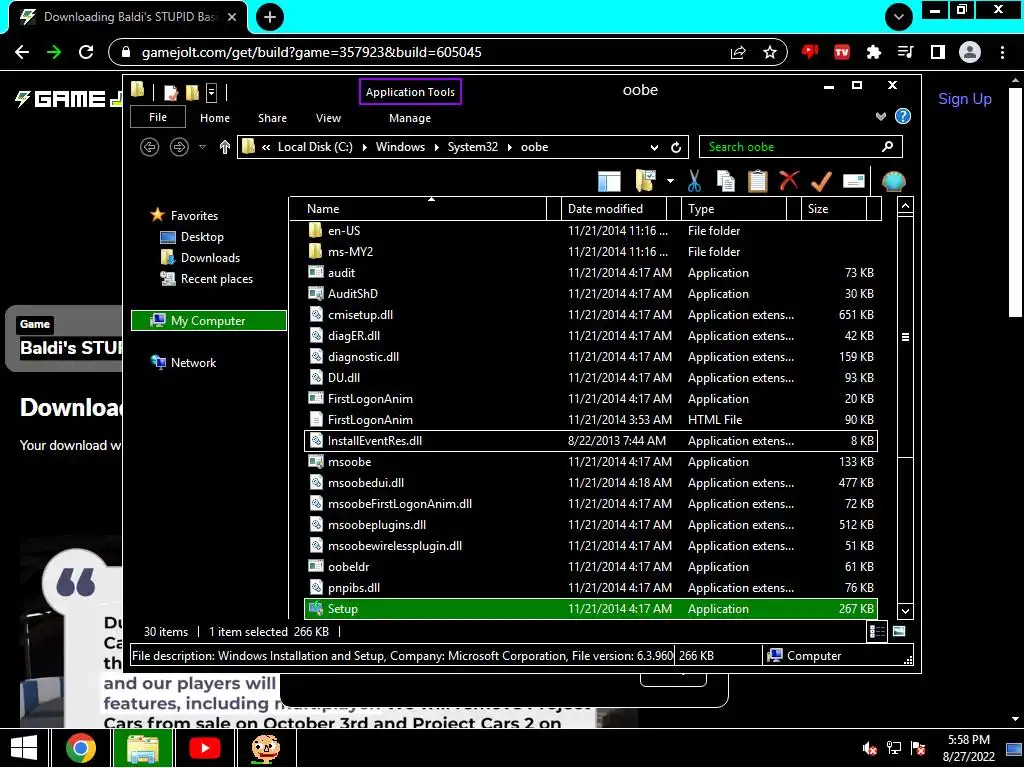Click System32 in the address path

[x=473, y=147]
